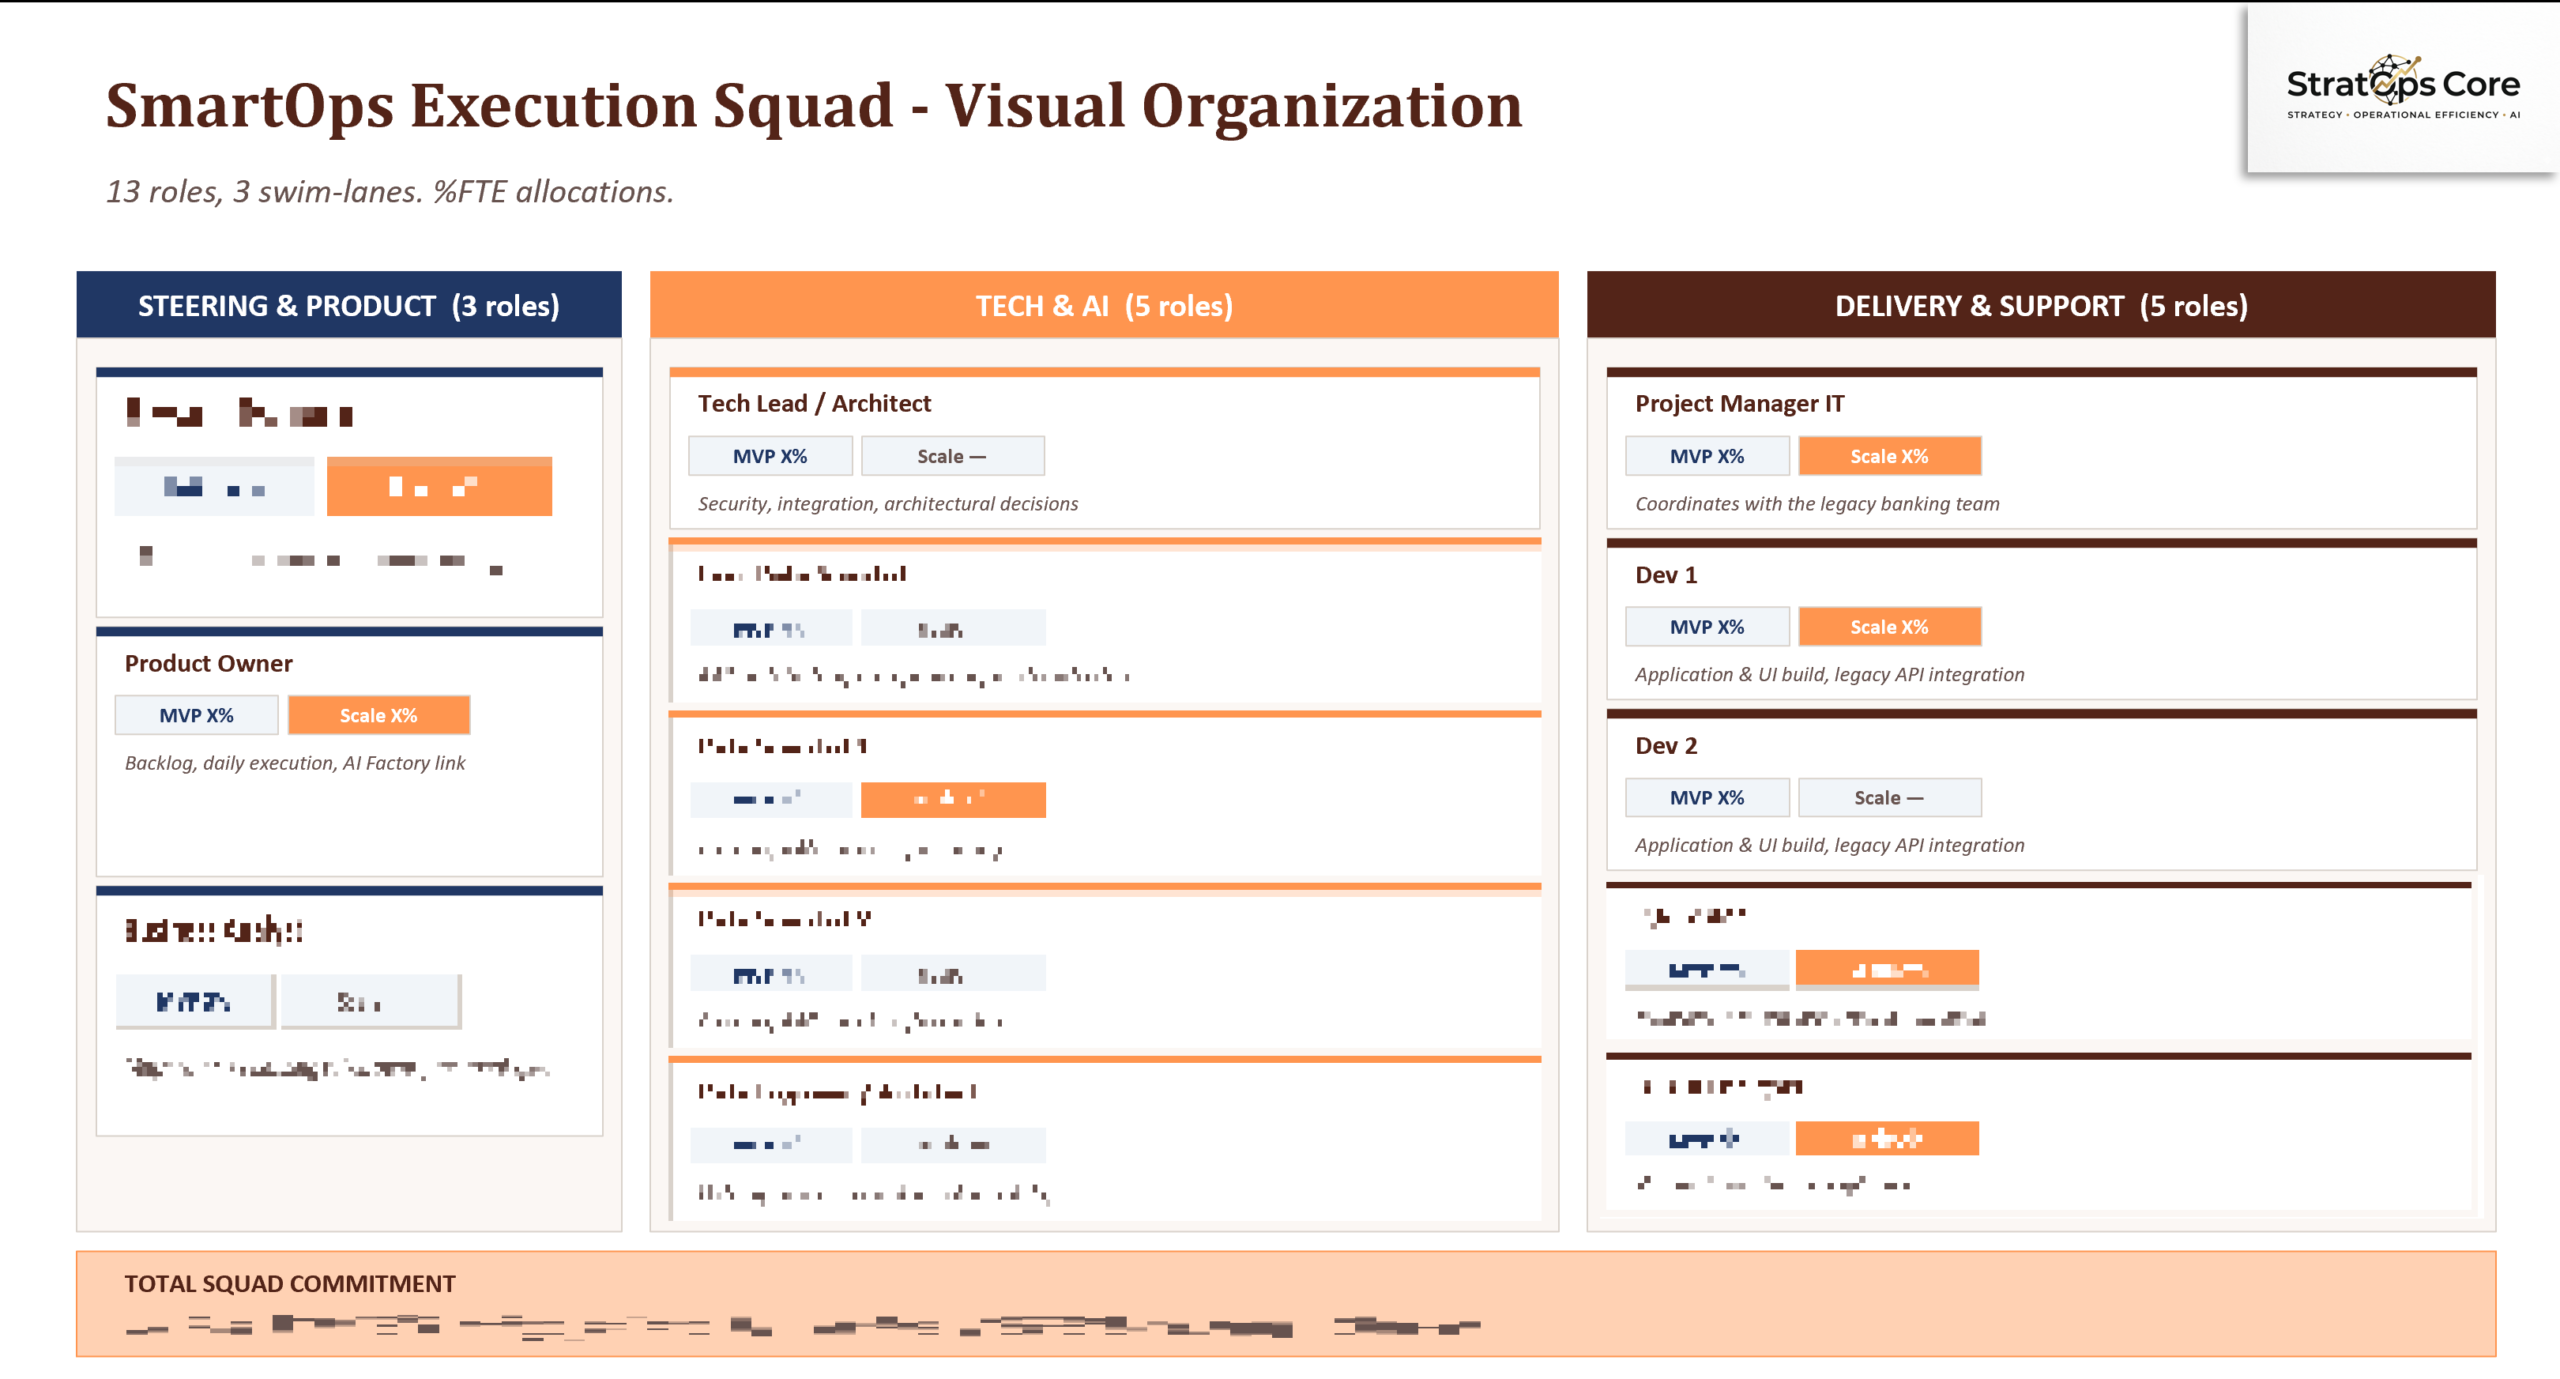
Task: Click Tech Lead Scale — box
Action: [x=952, y=456]
